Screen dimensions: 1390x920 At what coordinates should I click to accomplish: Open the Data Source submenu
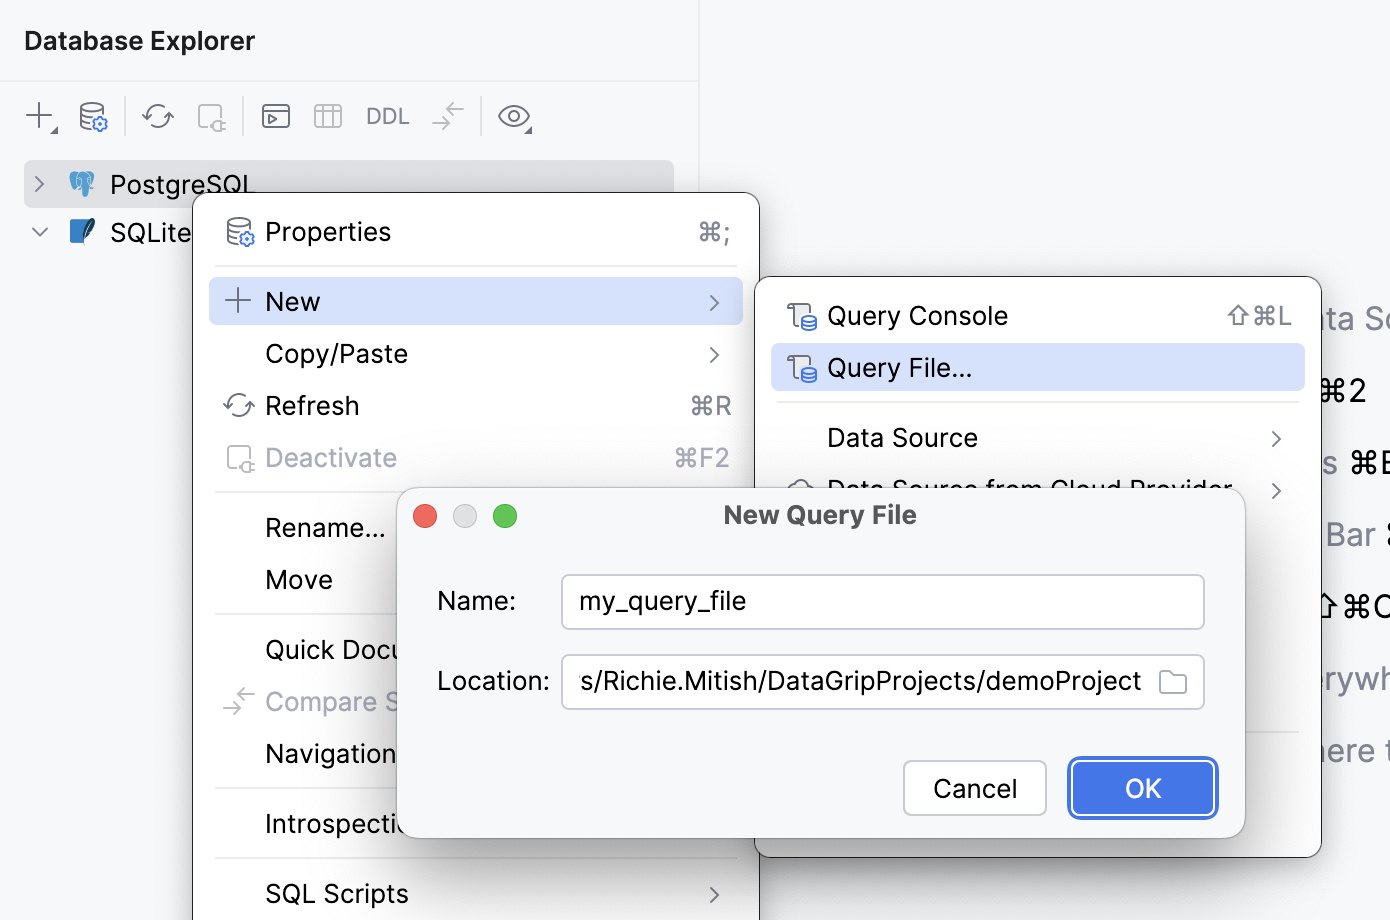pyautogui.click(x=901, y=437)
